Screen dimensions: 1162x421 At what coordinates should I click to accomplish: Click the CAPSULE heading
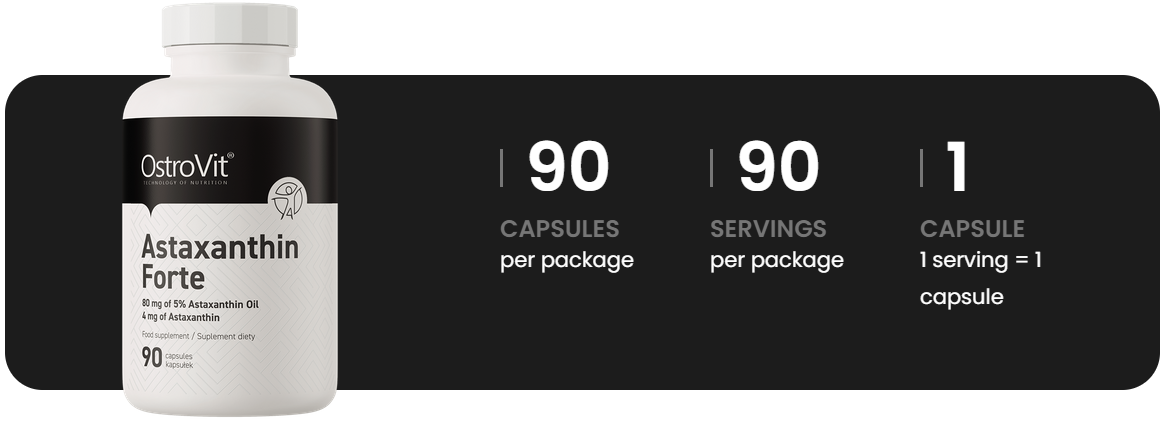[972, 229]
